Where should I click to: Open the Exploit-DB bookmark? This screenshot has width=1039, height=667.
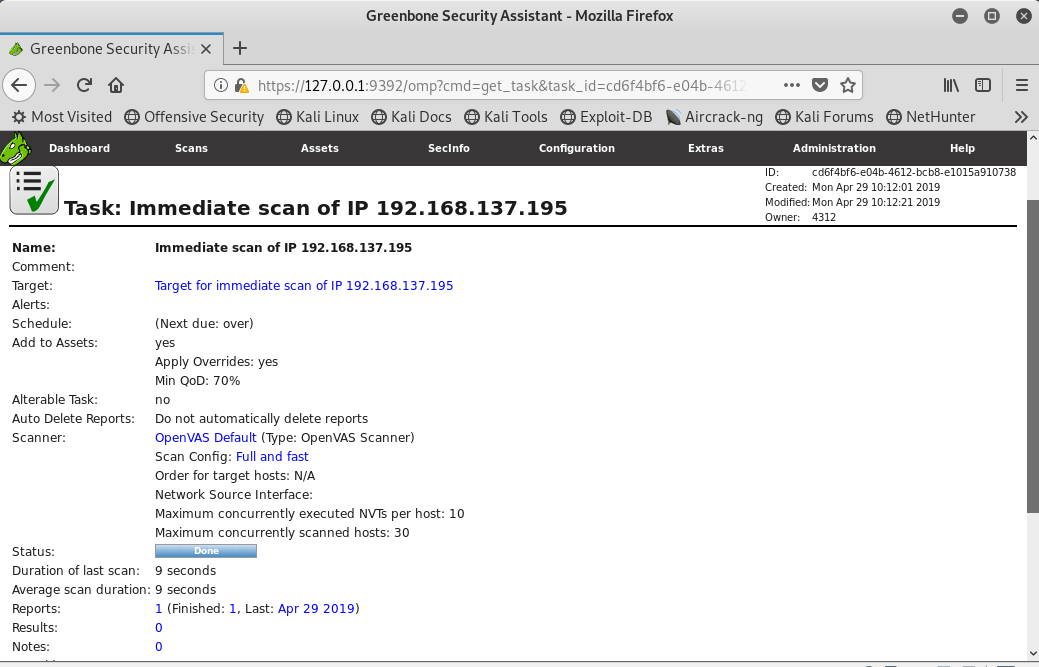click(x=606, y=117)
